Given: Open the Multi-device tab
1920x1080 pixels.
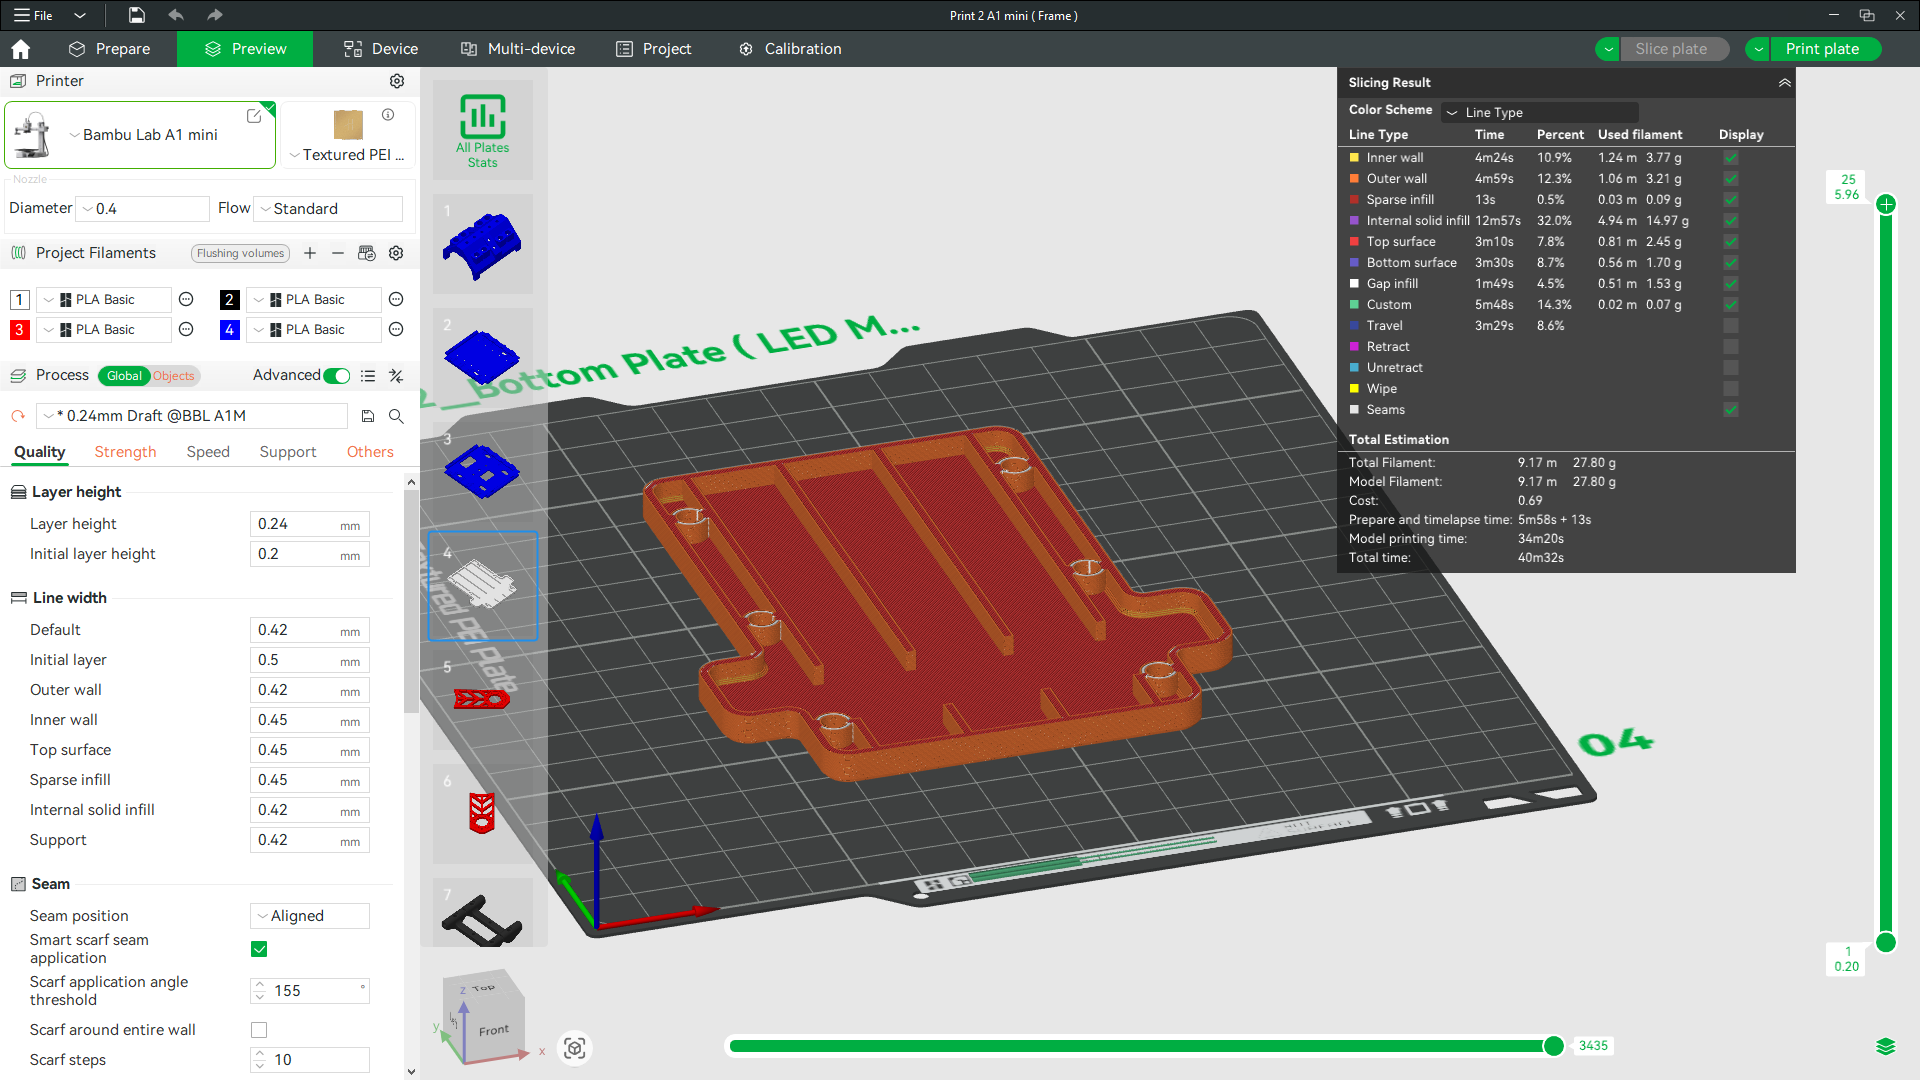Looking at the screenshot, I should point(518,49).
